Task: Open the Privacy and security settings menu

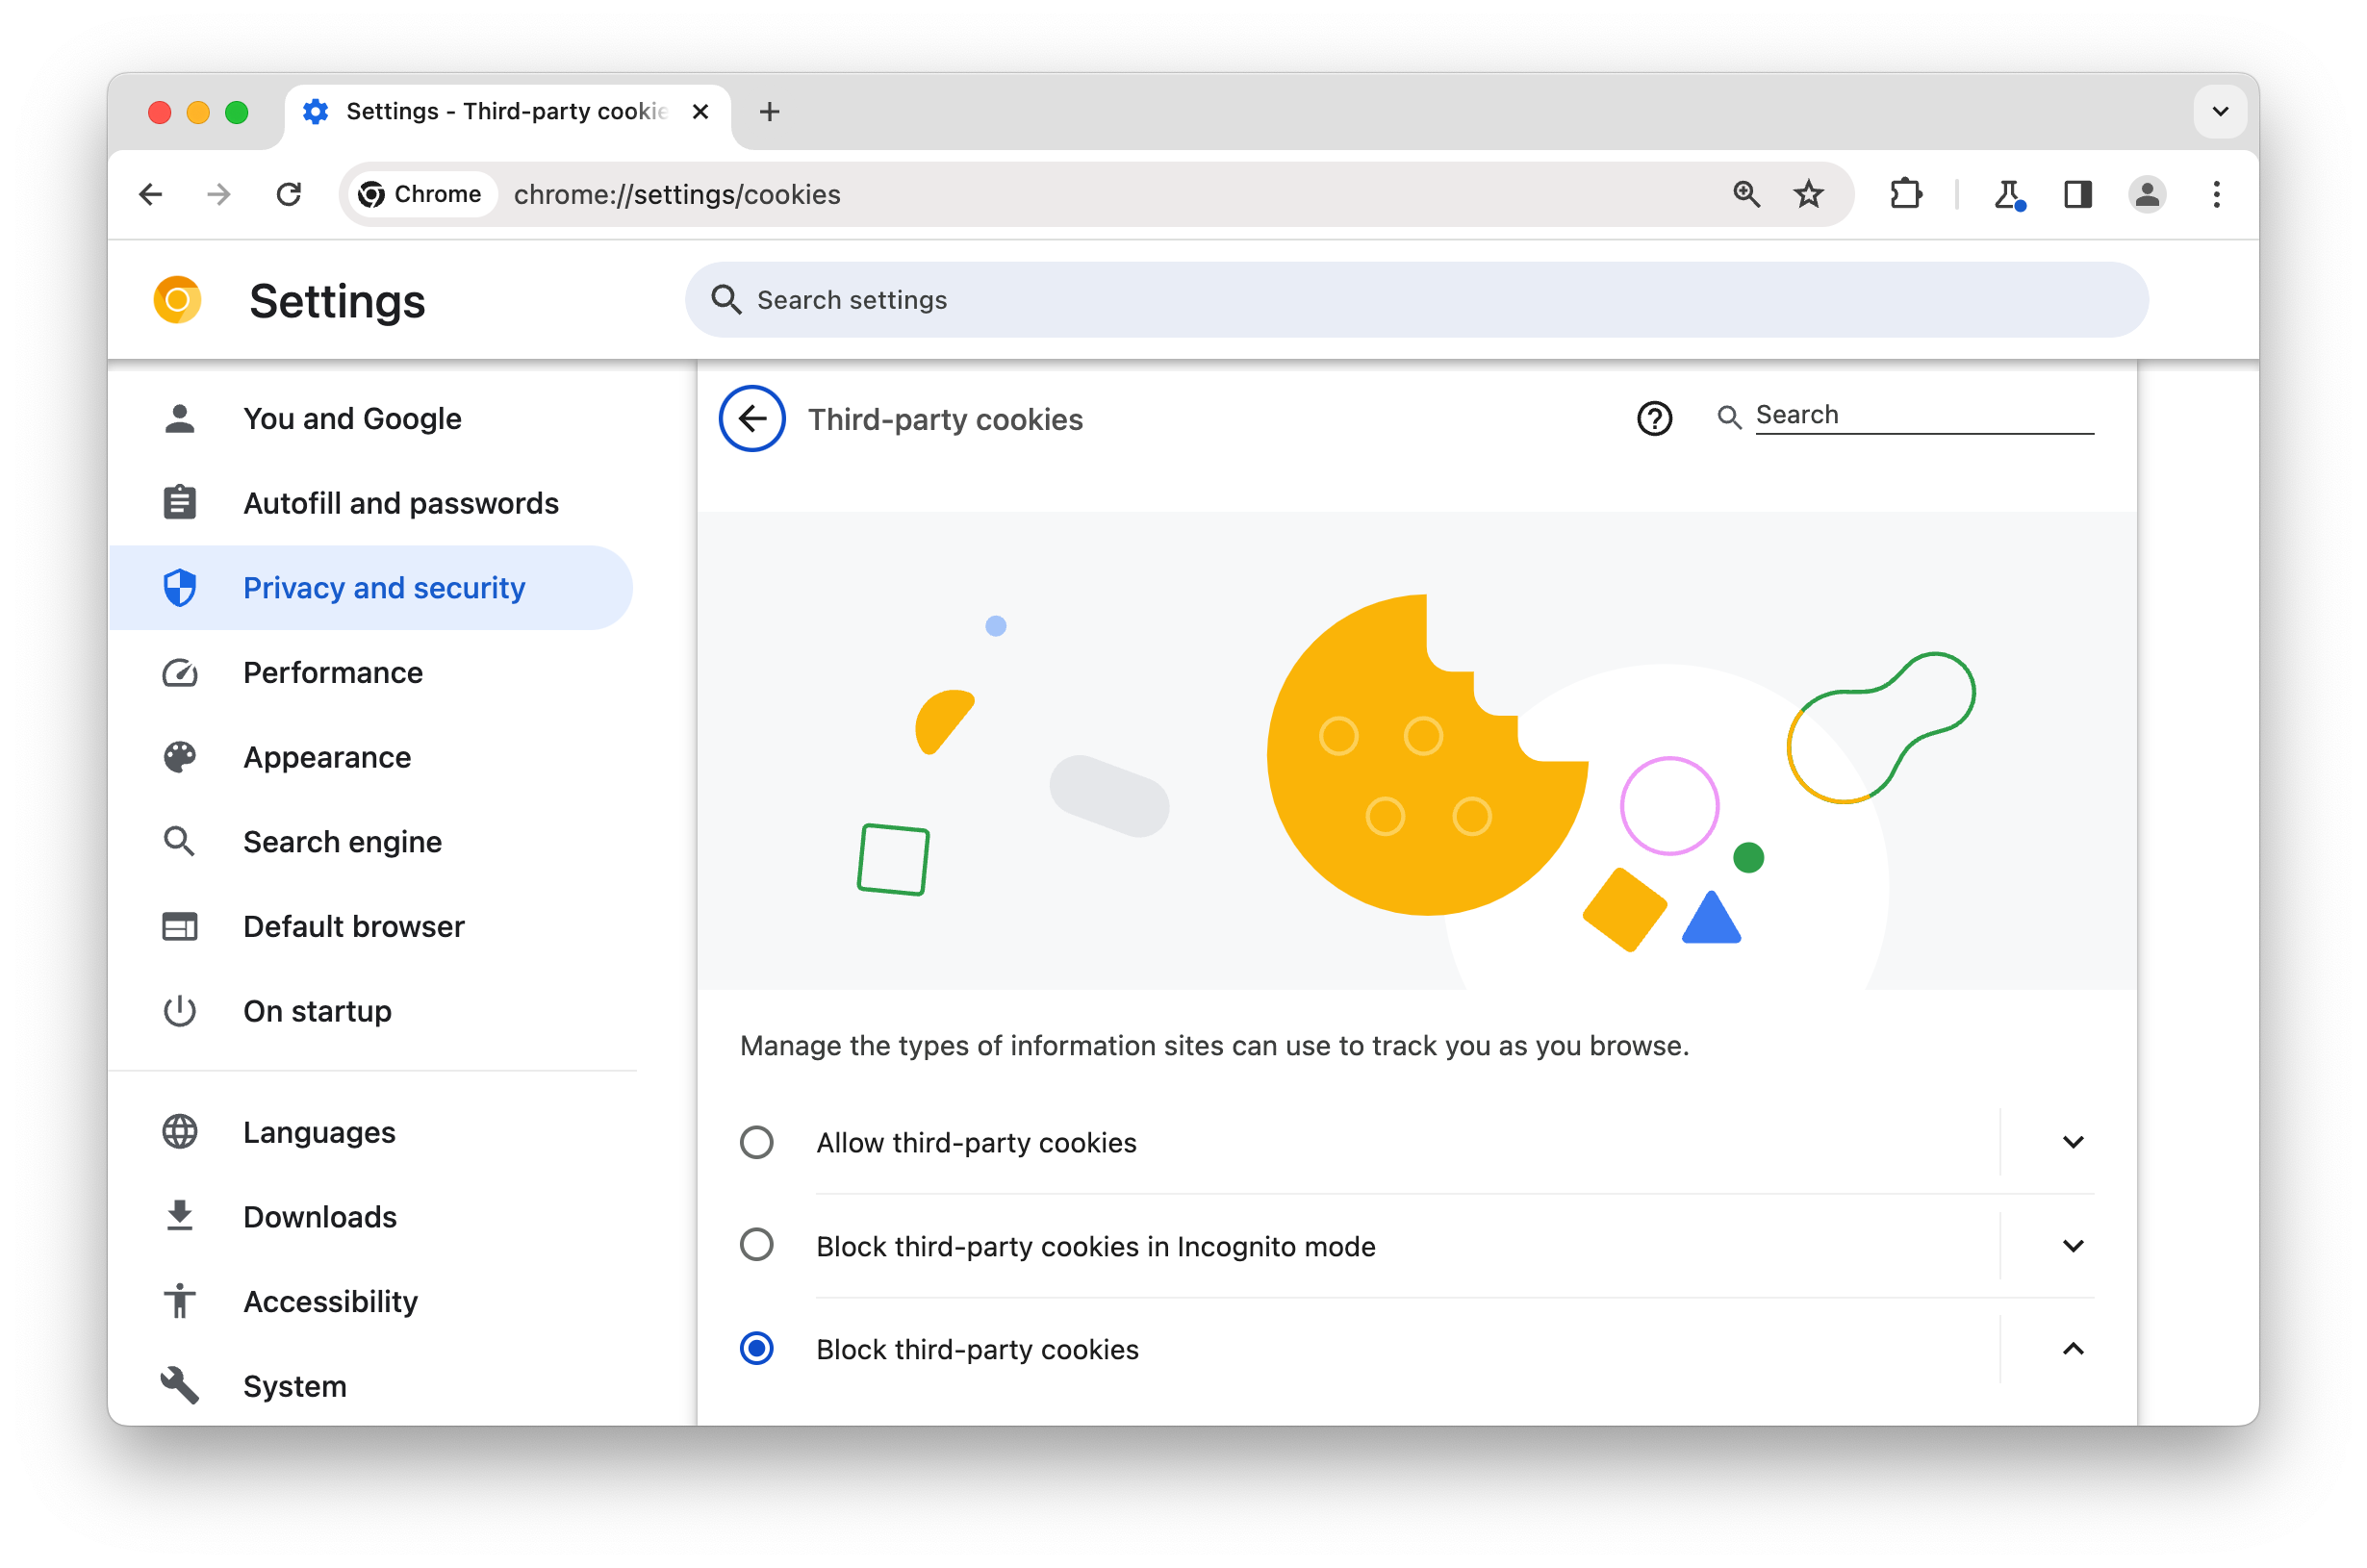Action: tap(383, 588)
